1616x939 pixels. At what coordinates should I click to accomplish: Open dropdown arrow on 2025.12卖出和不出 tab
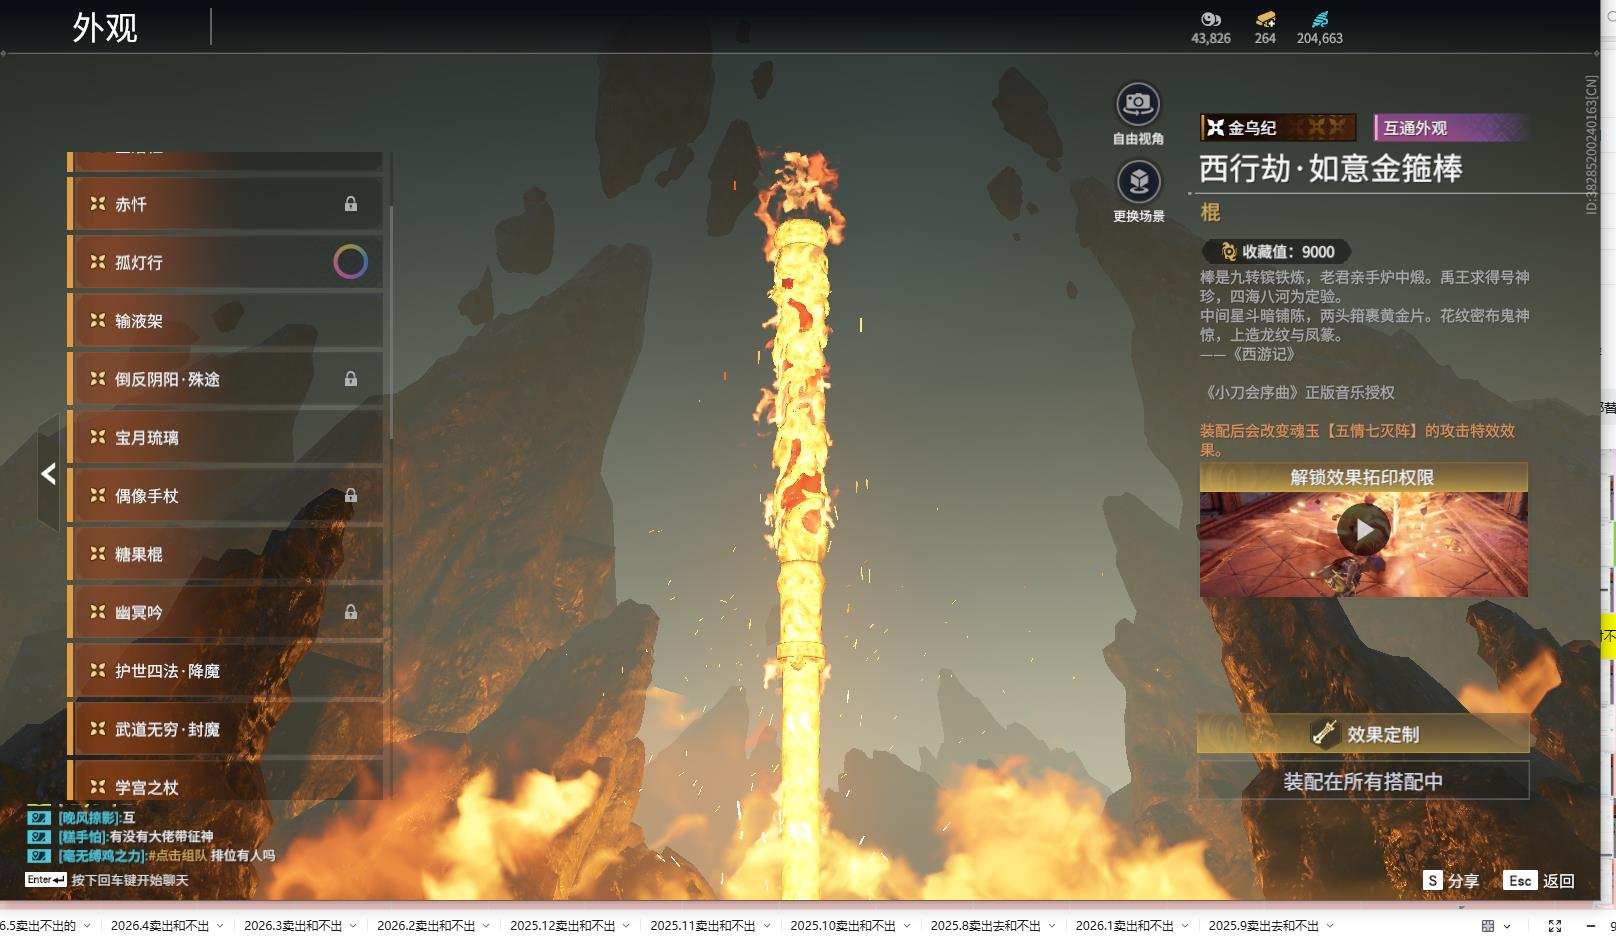pyautogui.click(x=626, y=926)
